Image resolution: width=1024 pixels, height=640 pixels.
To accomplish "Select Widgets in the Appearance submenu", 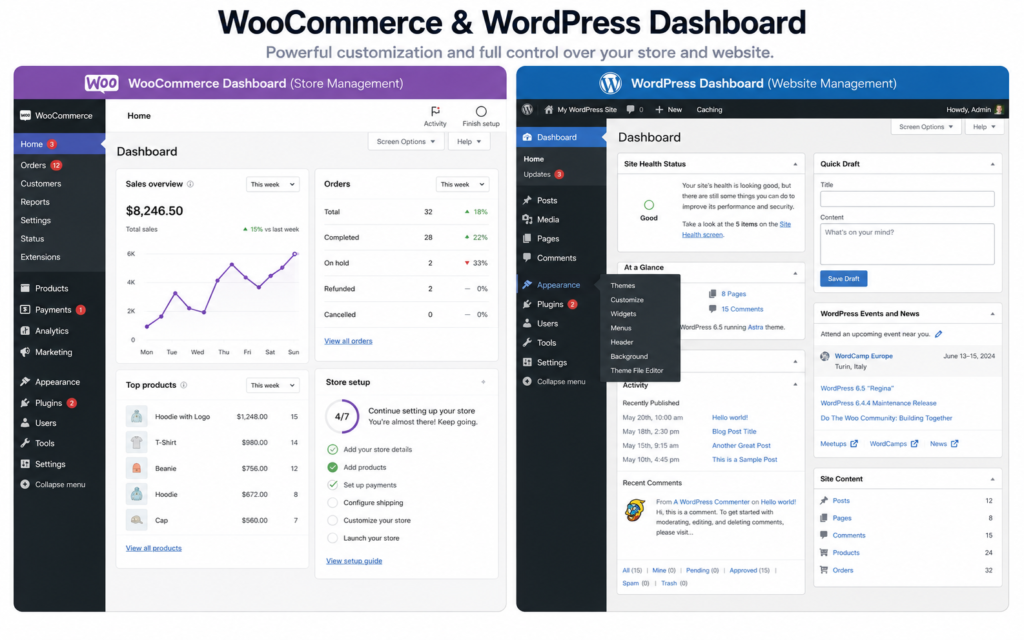I will coord(623,314).
